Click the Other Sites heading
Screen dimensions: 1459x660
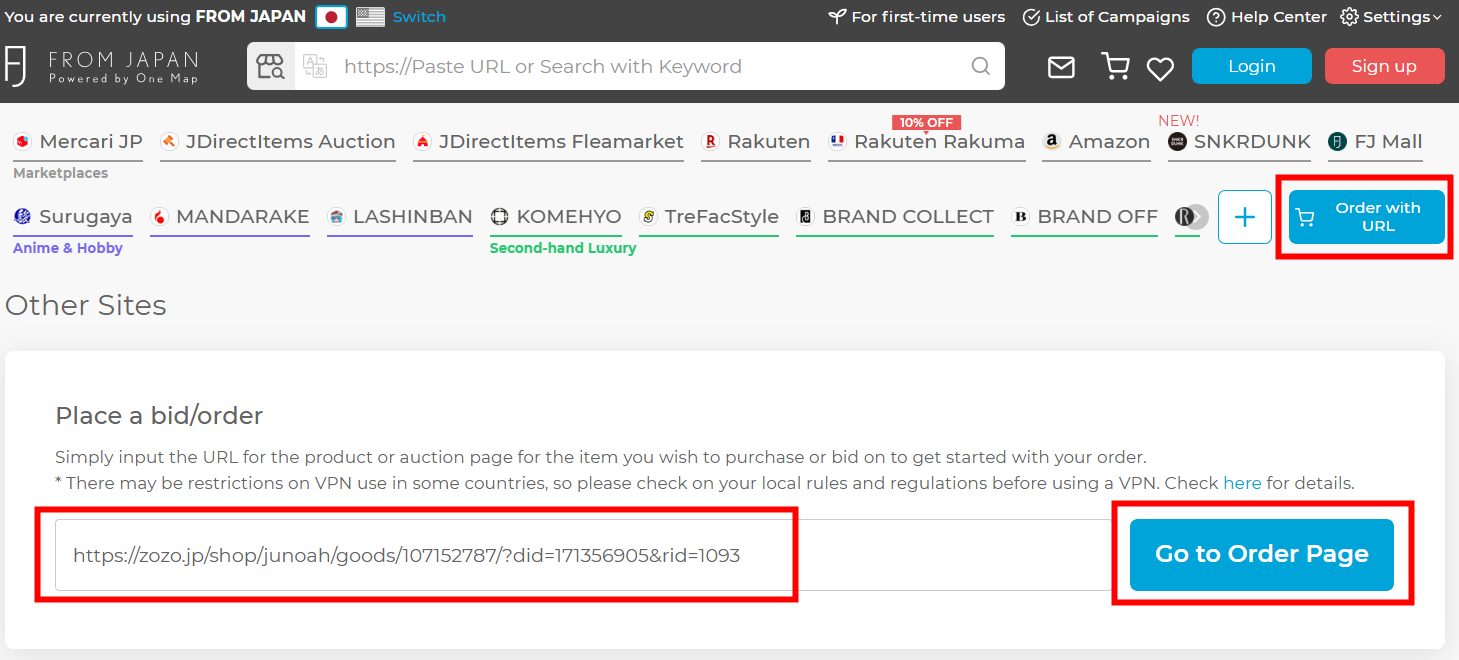pyautogui.click(x=86, y=305)
